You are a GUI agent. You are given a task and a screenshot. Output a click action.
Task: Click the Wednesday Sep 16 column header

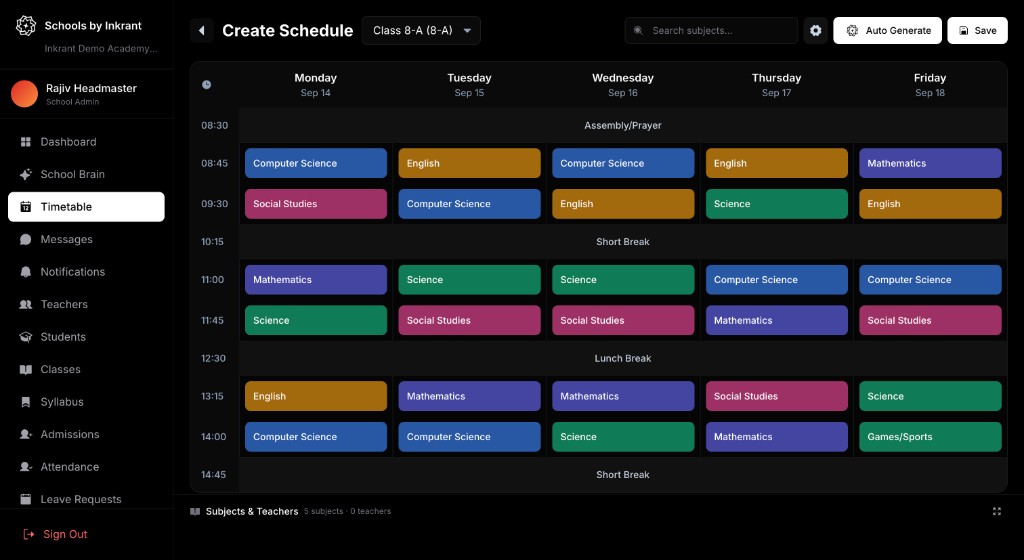click(623, 85)
